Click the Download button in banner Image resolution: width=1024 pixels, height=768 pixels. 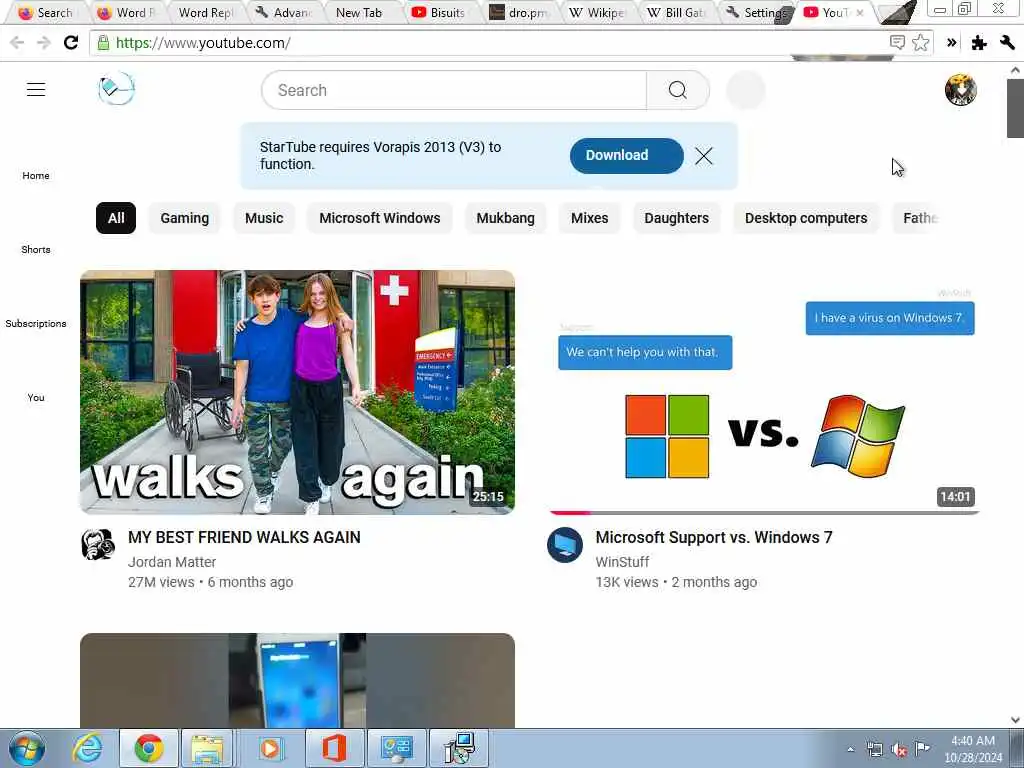click(x=626, y=155)
